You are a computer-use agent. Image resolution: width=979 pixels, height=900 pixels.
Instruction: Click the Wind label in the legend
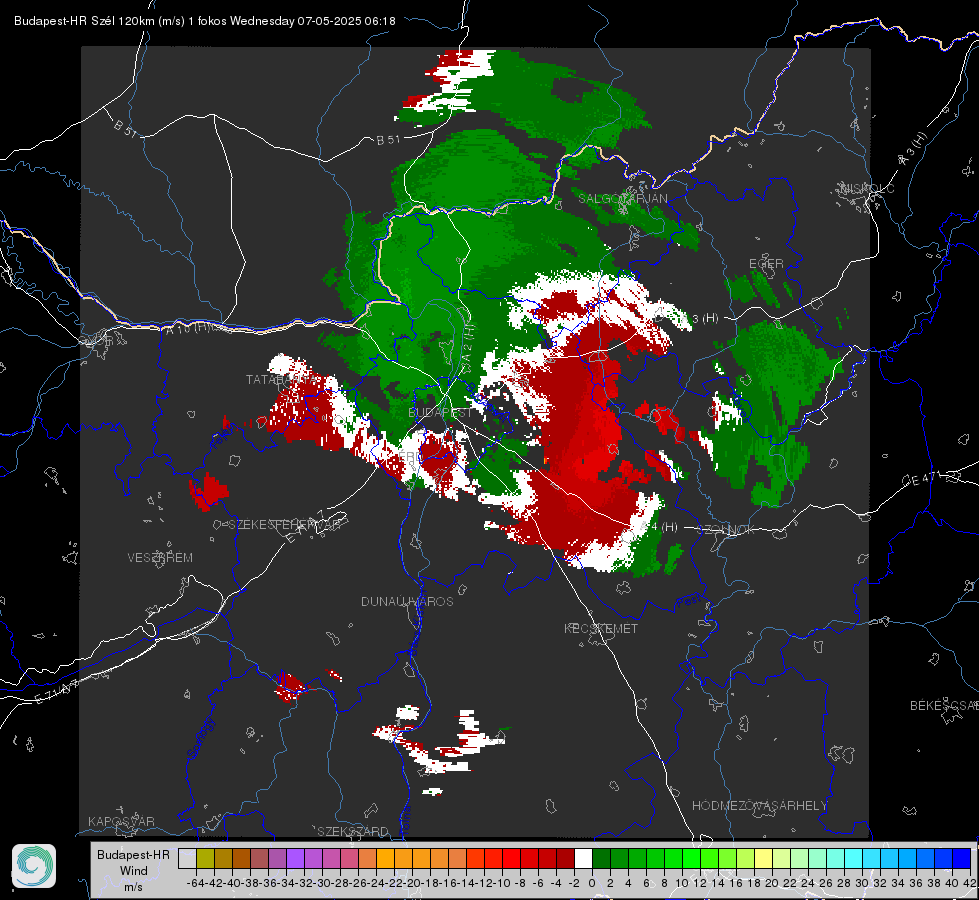(x=134, y=871)
